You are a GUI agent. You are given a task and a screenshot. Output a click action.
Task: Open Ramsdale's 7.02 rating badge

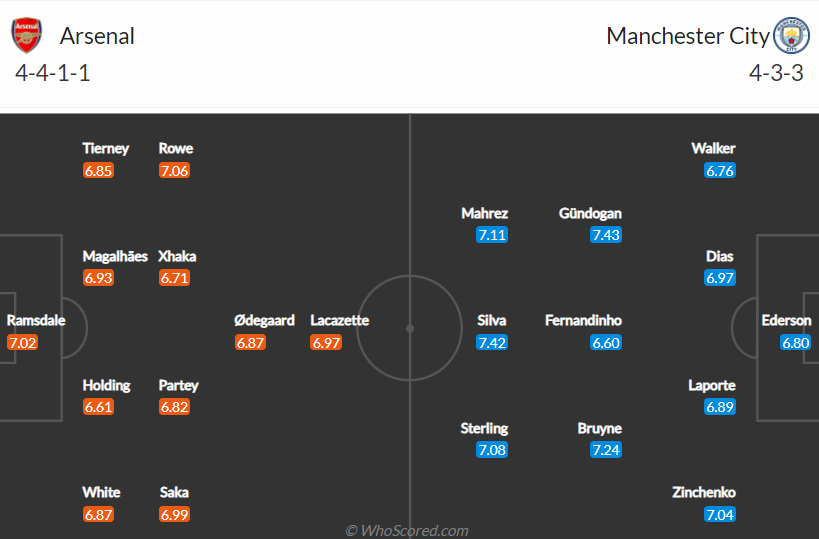coord(22,343)
